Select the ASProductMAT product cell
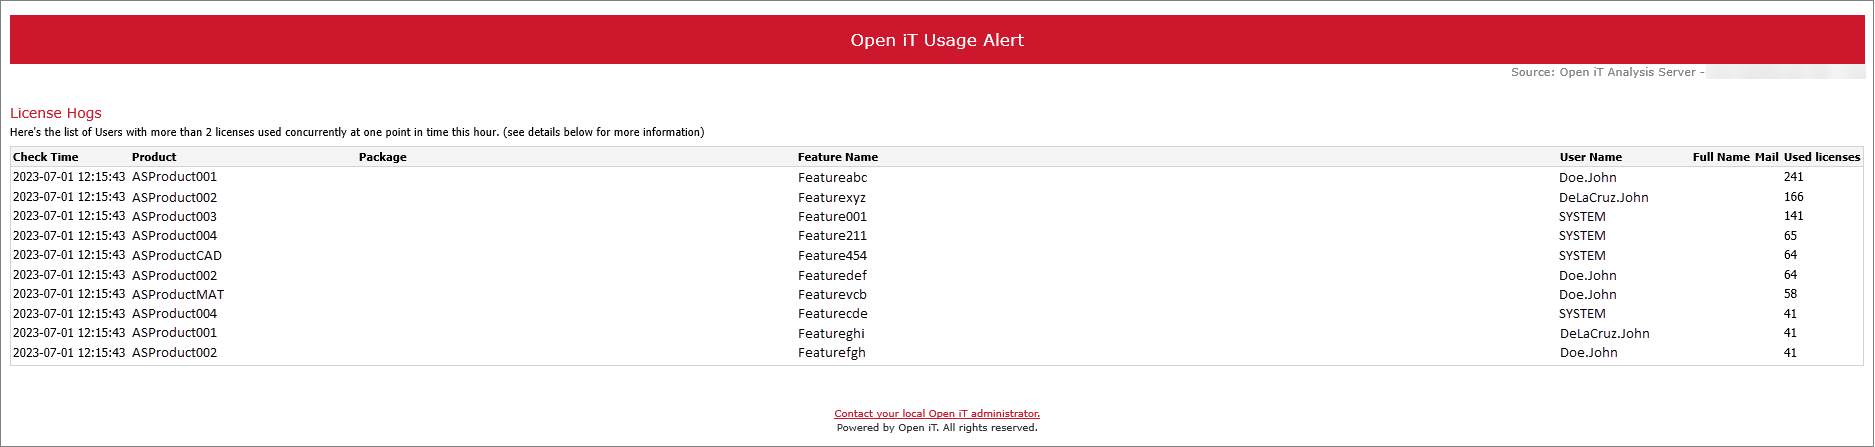Image resolution: width=1875 pixels, height=447 pixels. [x=178, y=294]
